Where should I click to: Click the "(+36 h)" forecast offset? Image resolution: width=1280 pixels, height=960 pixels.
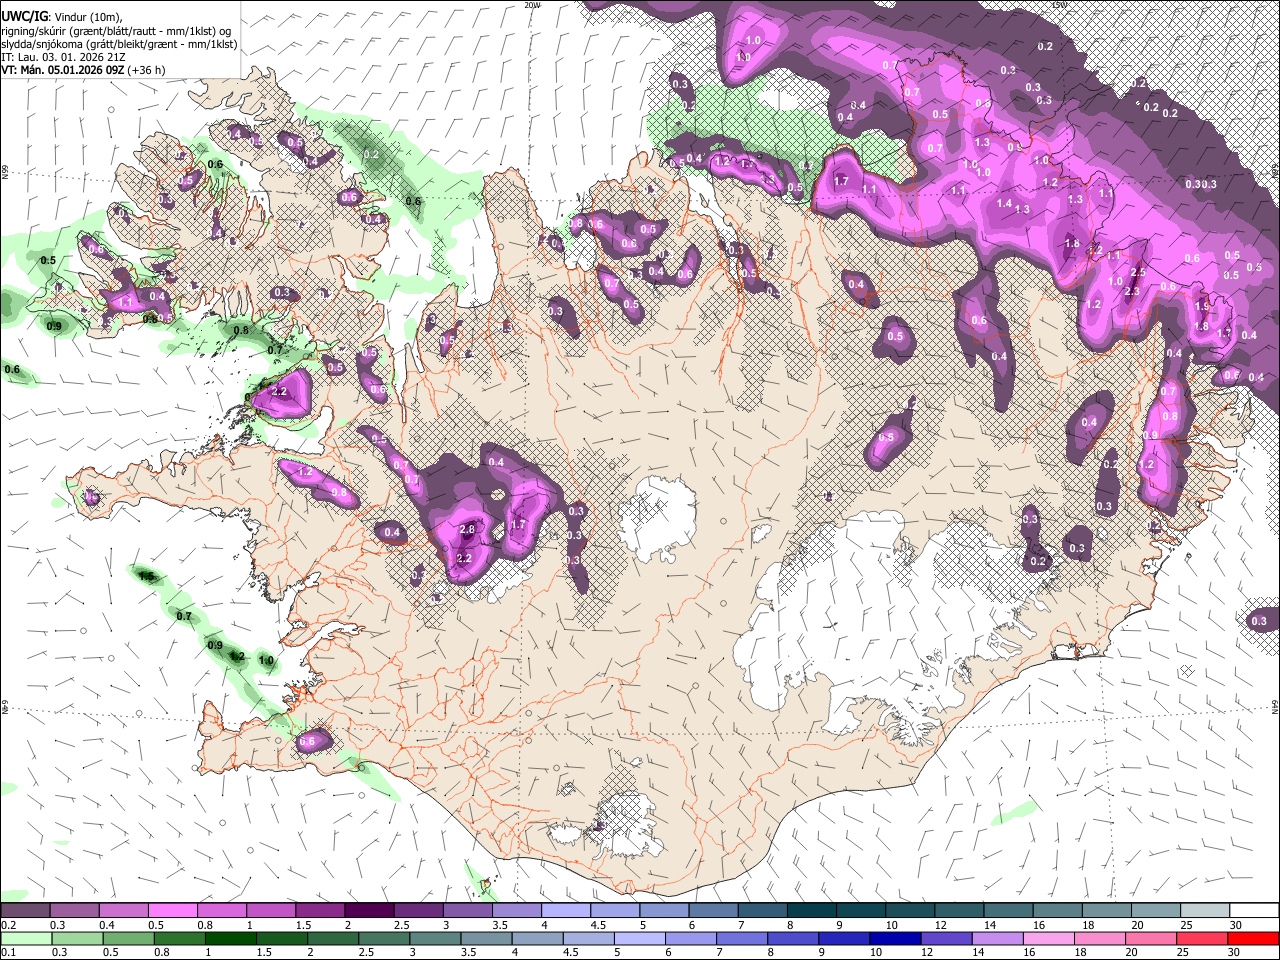[147, 70]
